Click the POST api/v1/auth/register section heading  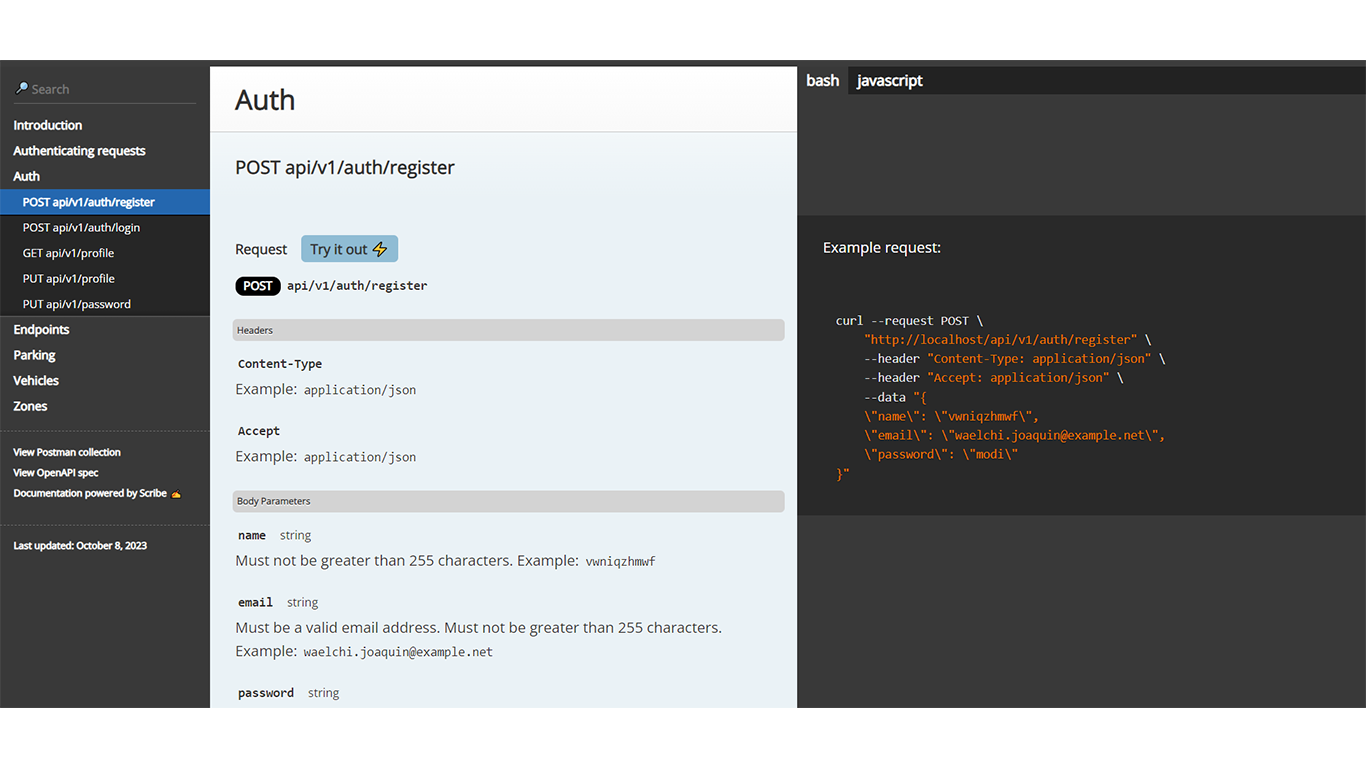[x=345, y=167]
